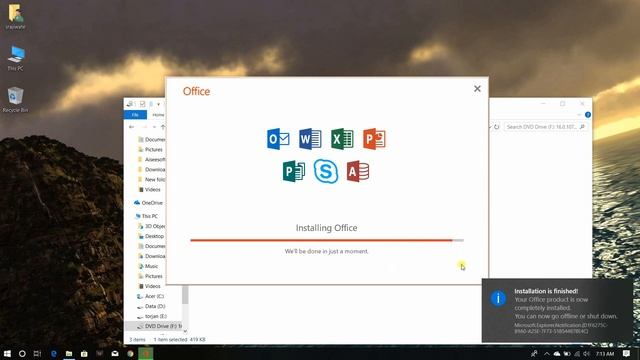Image resolution: width=640 pixels, height=360 pixels.
Task: Click the 7:13 AM taskbar clock
Action: coord(605,353)
